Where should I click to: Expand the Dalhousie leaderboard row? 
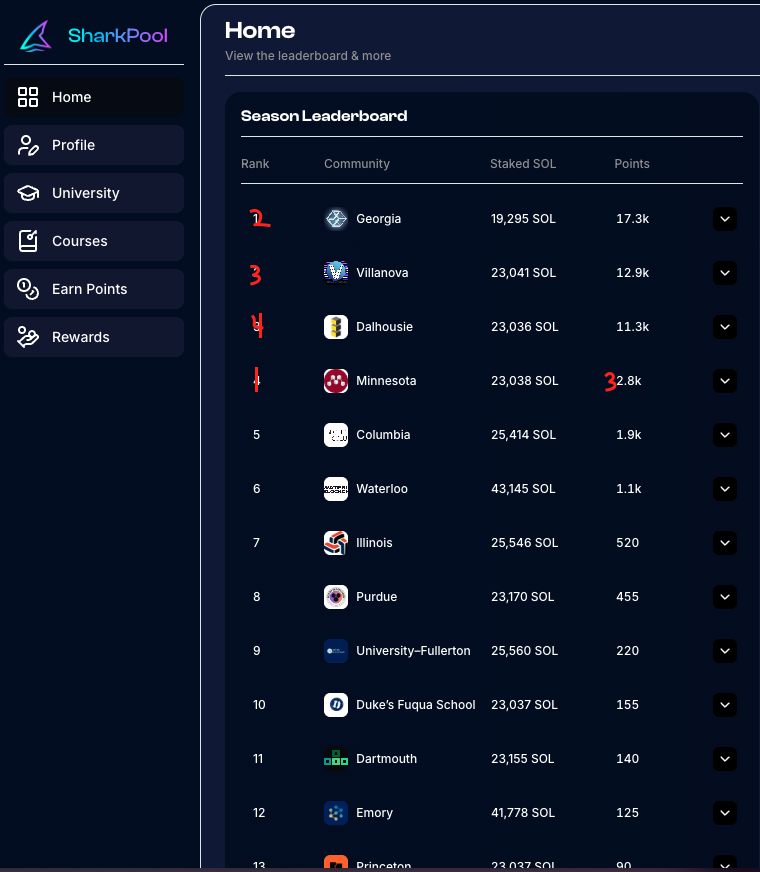pyautogui.click(x=725, y=326)
